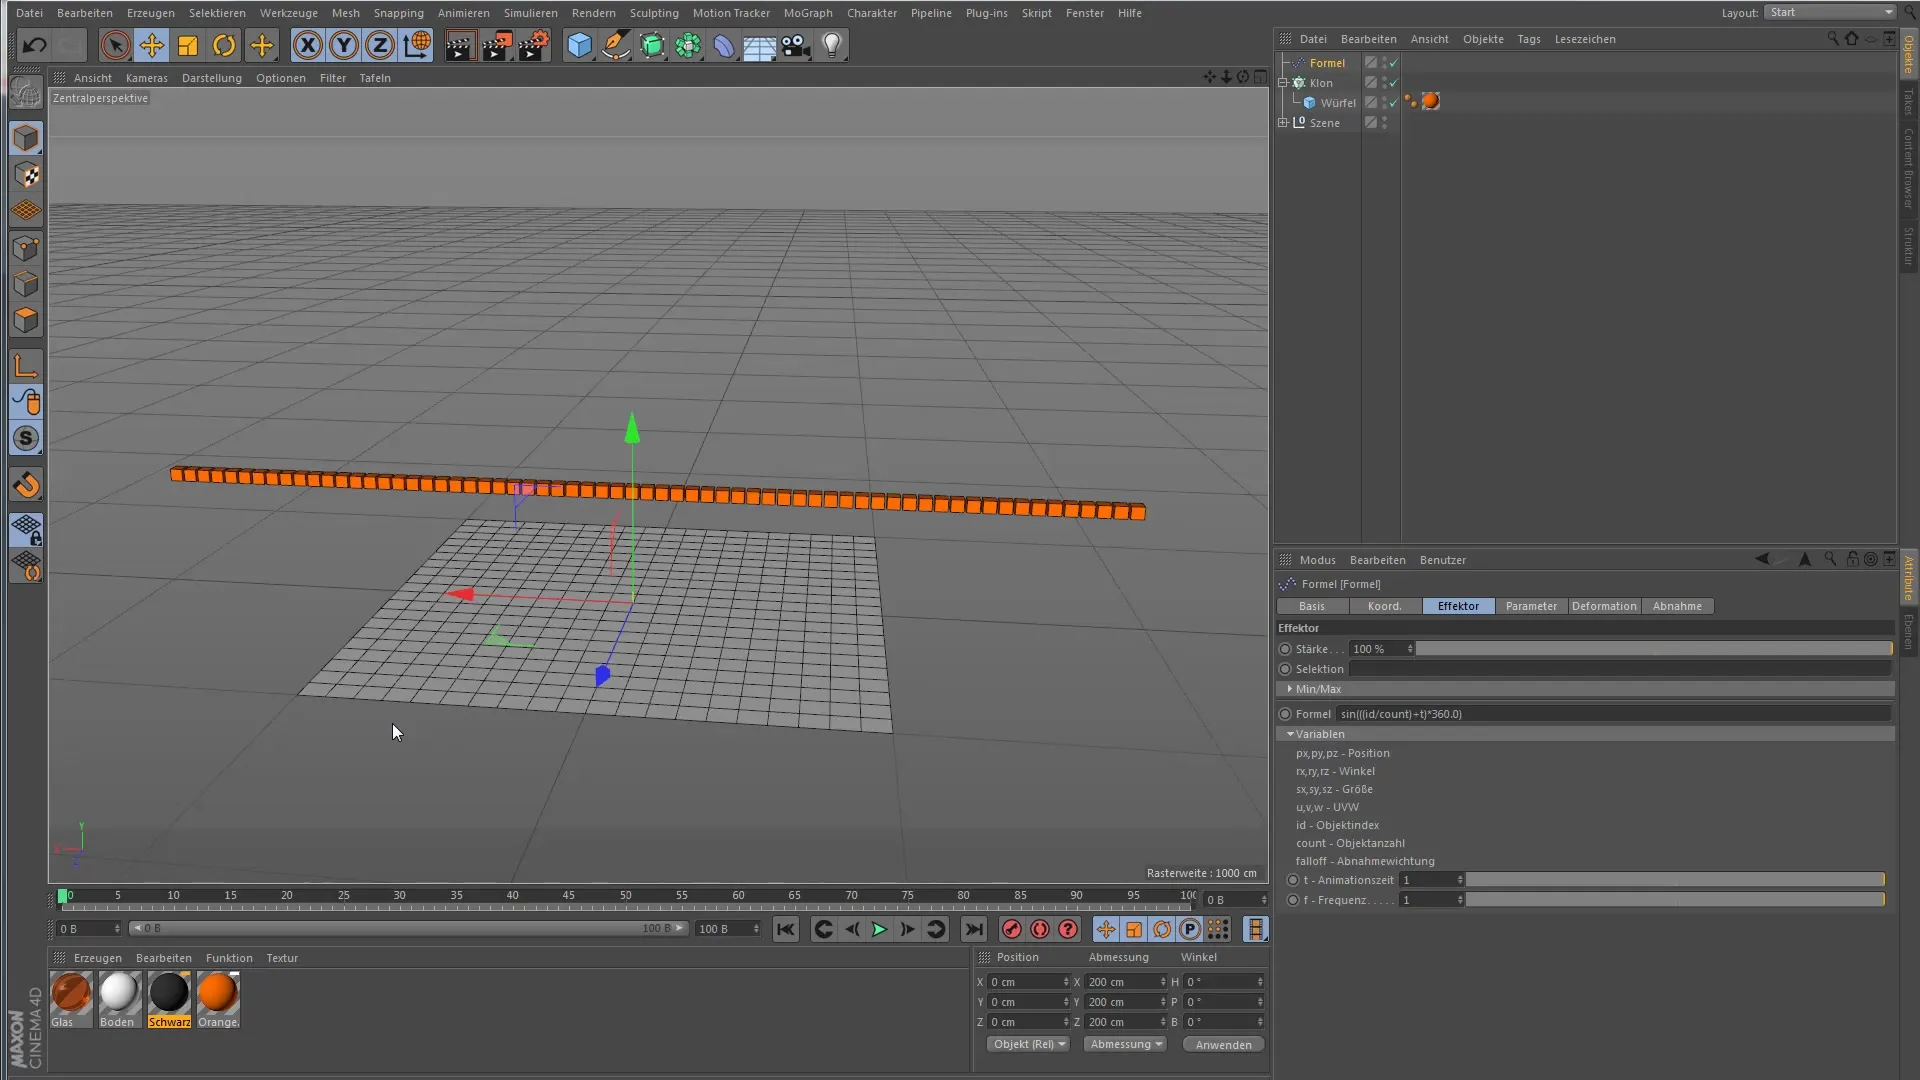Image resolution: width=1920 pixels, height=1080 pixels.
Task: Toggle Snap enable S icon
Action: [26, 439]
